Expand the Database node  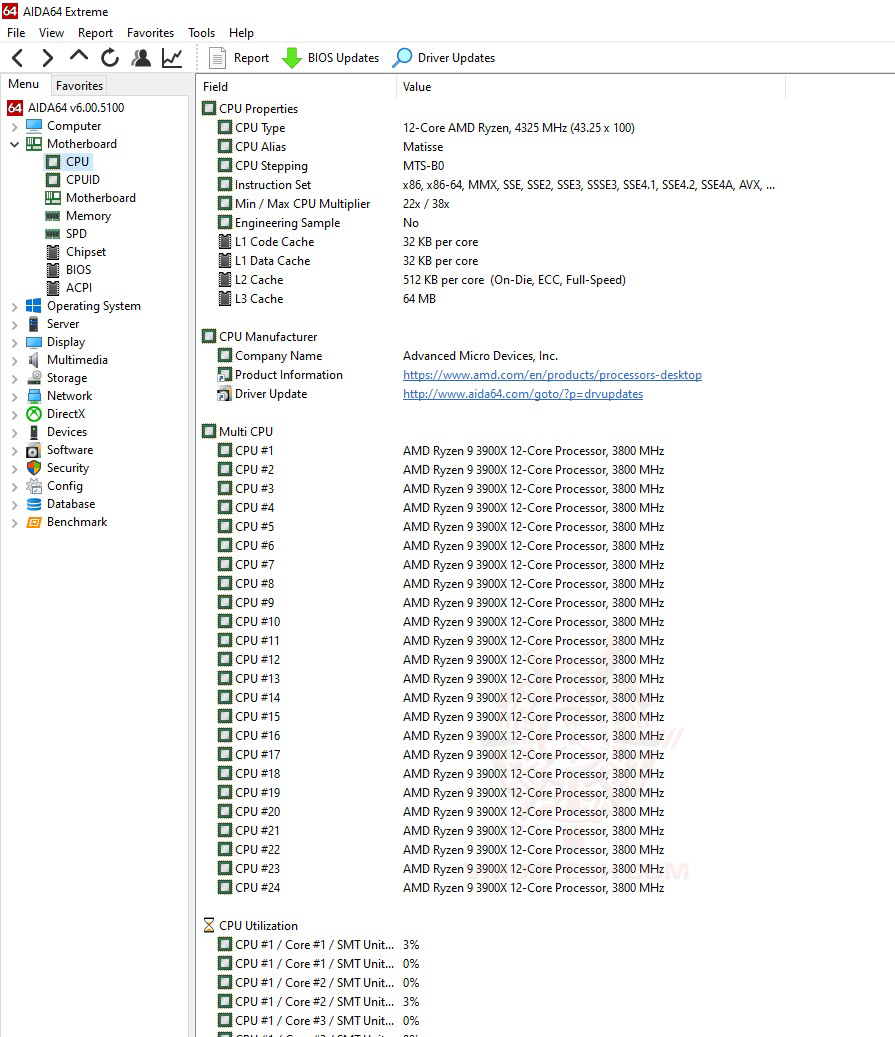[15, 504]
